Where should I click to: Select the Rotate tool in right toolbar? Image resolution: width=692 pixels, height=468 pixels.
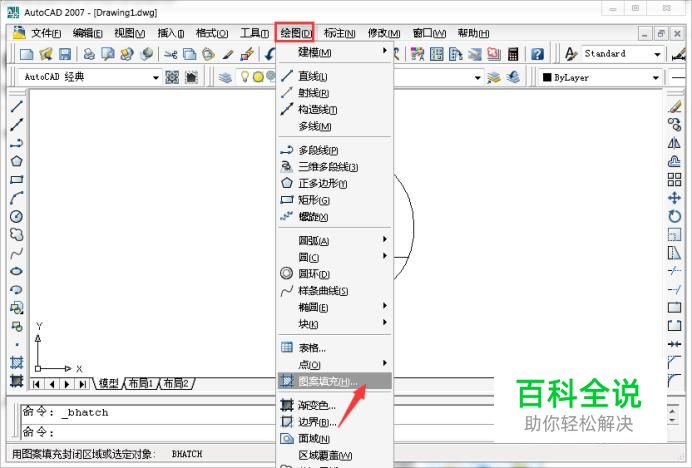click(674, 216)
